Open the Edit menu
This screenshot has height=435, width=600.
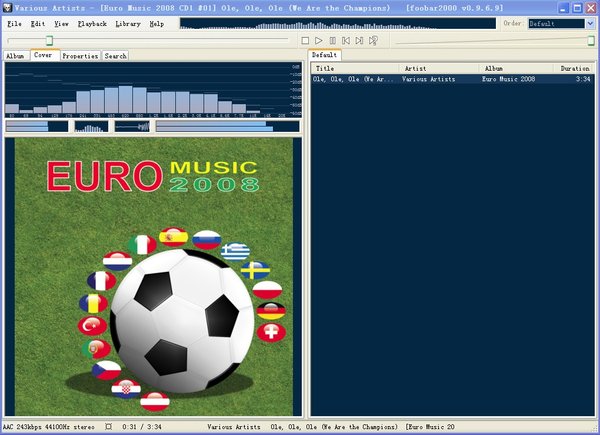pyautogui.click(x=38, y=24)
